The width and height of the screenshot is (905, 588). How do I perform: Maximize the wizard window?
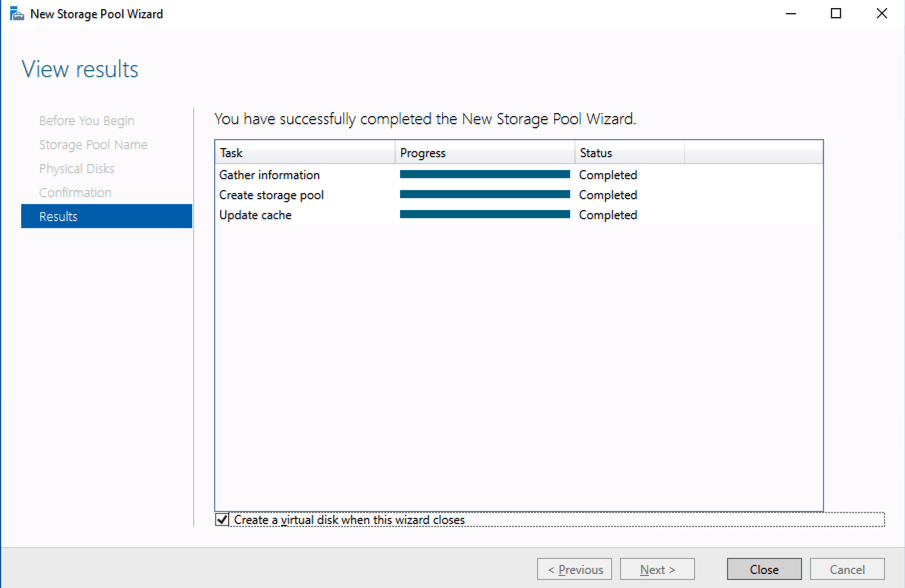[836, 14]
